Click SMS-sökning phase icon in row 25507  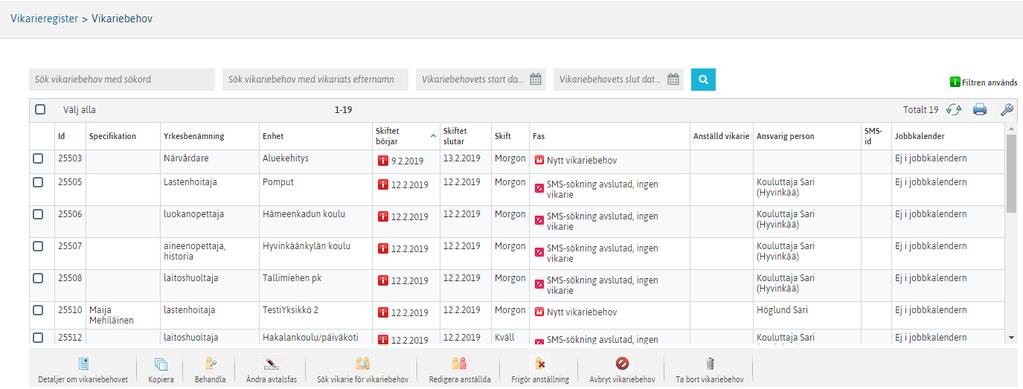point(539,253)
